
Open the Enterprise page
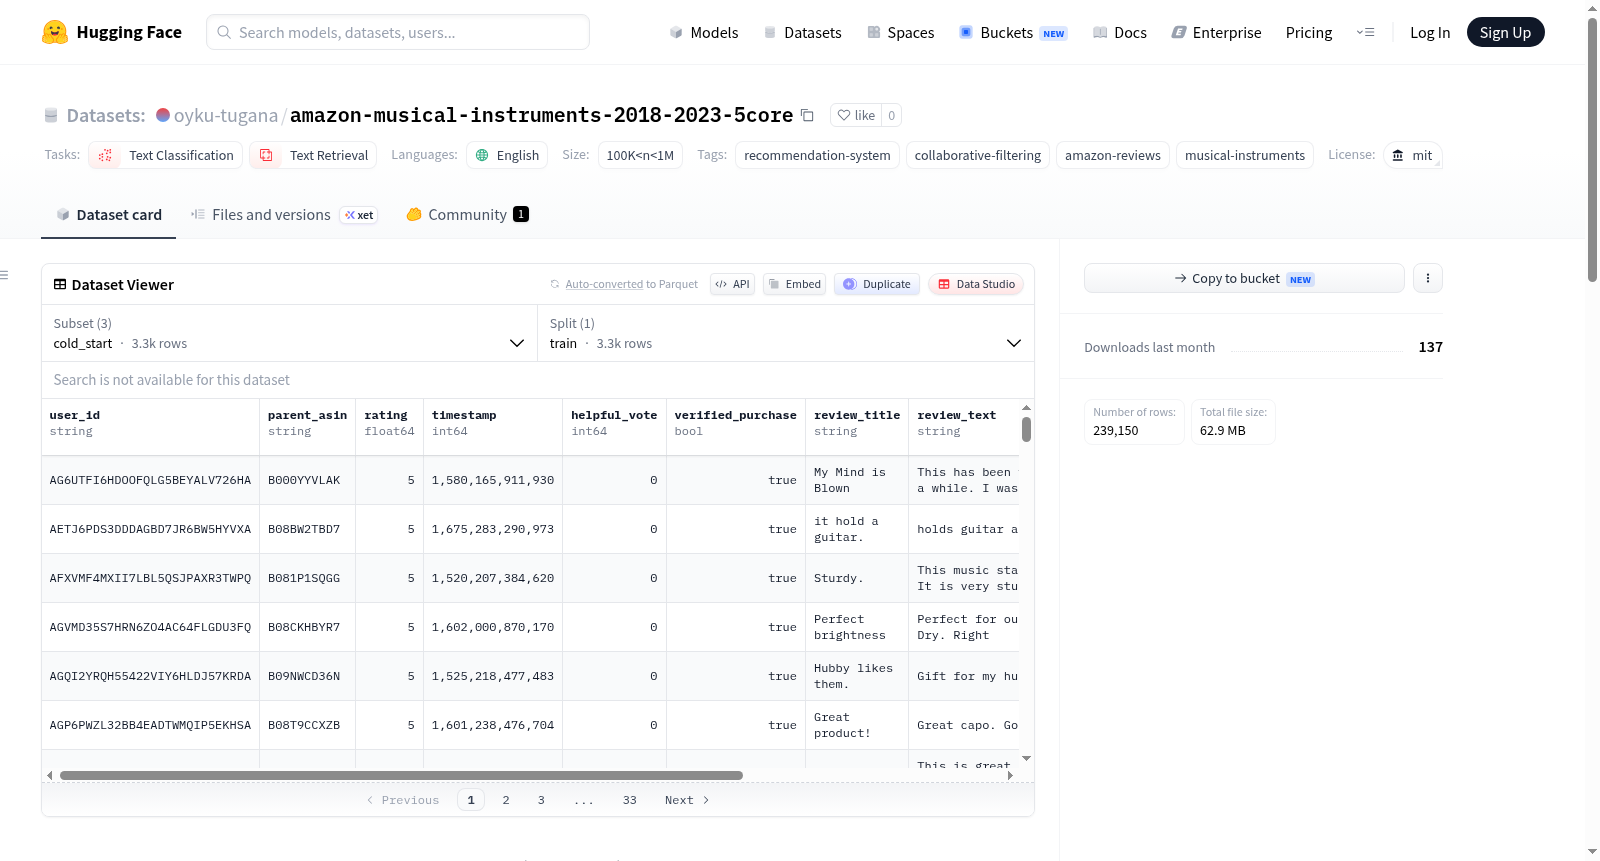[1216, 32]
